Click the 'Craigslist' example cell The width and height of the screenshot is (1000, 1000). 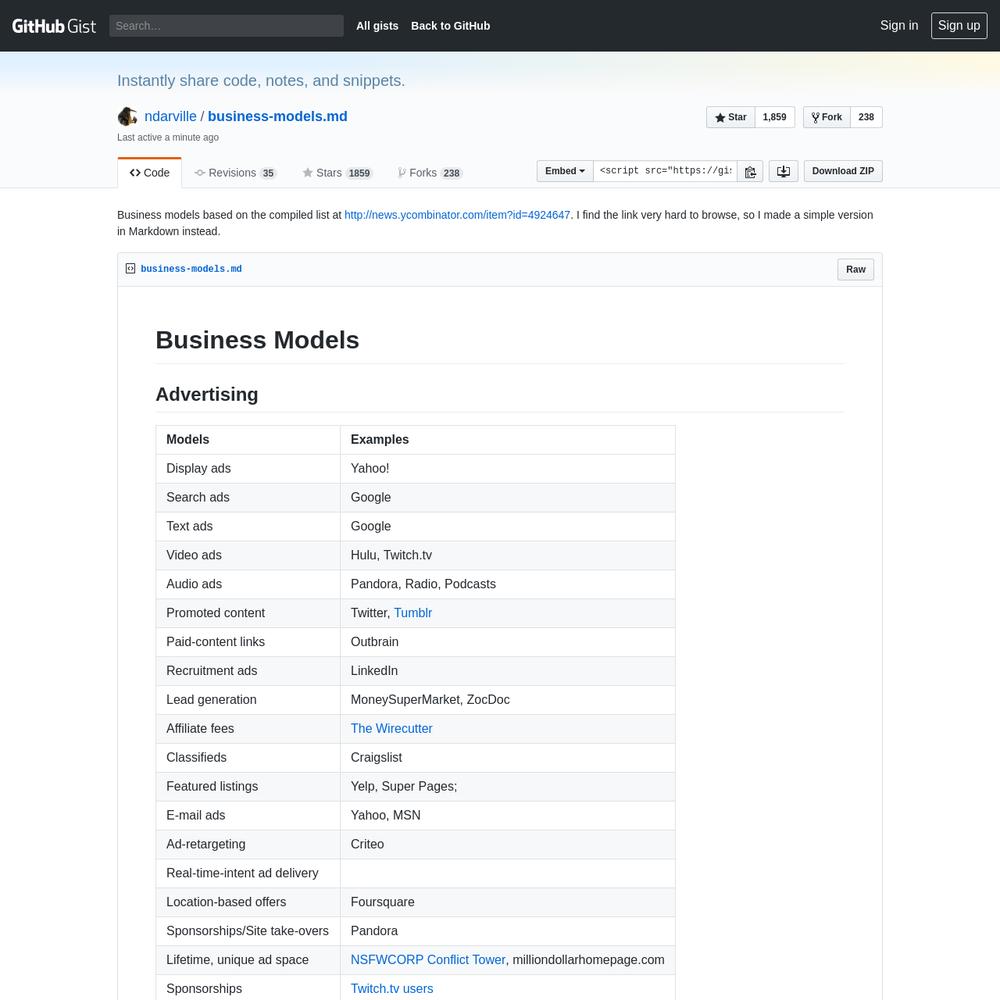[x=508, y=758]
